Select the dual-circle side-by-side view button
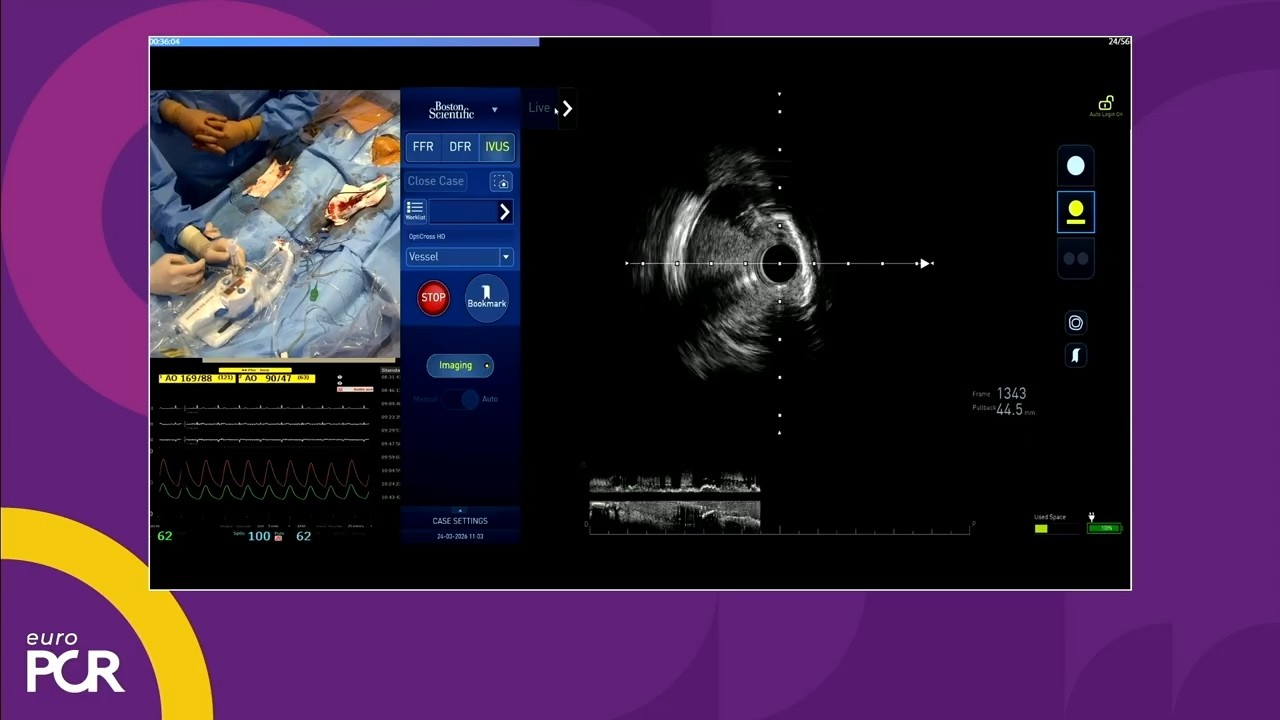The width and height of the screenshot is (1280, 720). pos(1076,258)
